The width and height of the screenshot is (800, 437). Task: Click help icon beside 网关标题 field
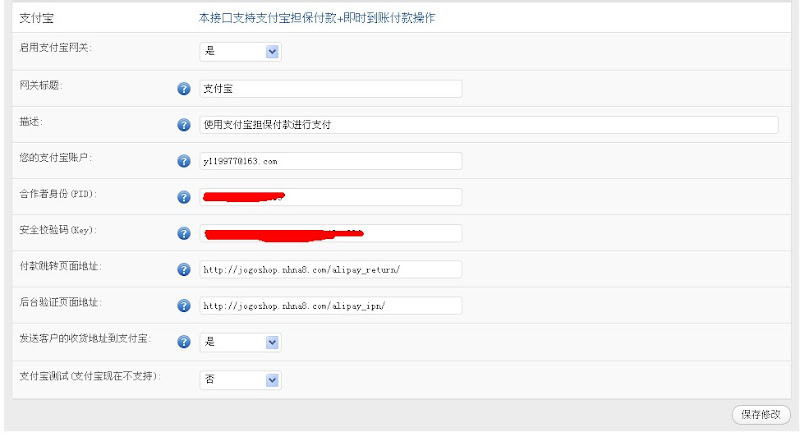pyautogui.click(x=184, y=89)
